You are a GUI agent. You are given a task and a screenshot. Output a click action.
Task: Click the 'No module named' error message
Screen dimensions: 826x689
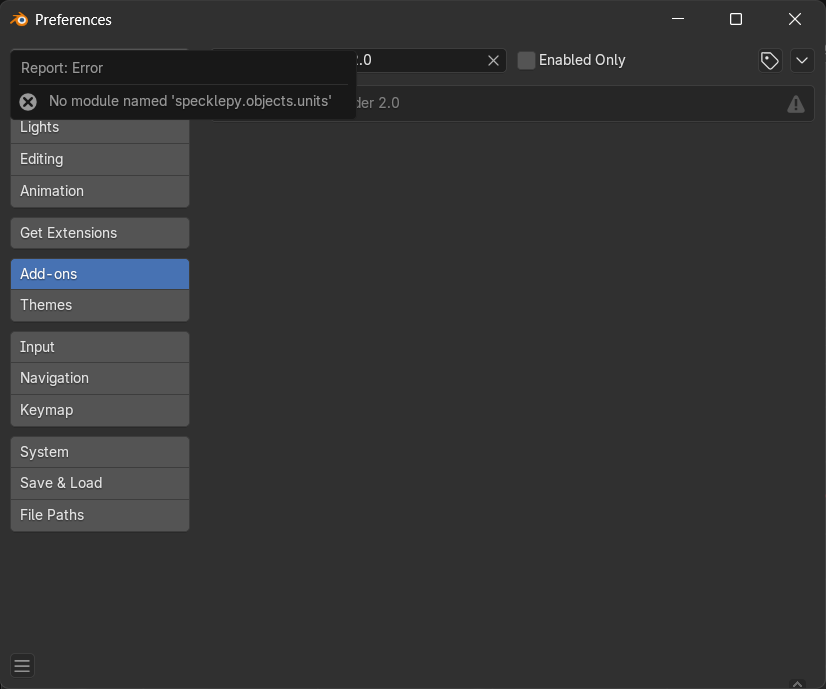[x=190, y=101]
